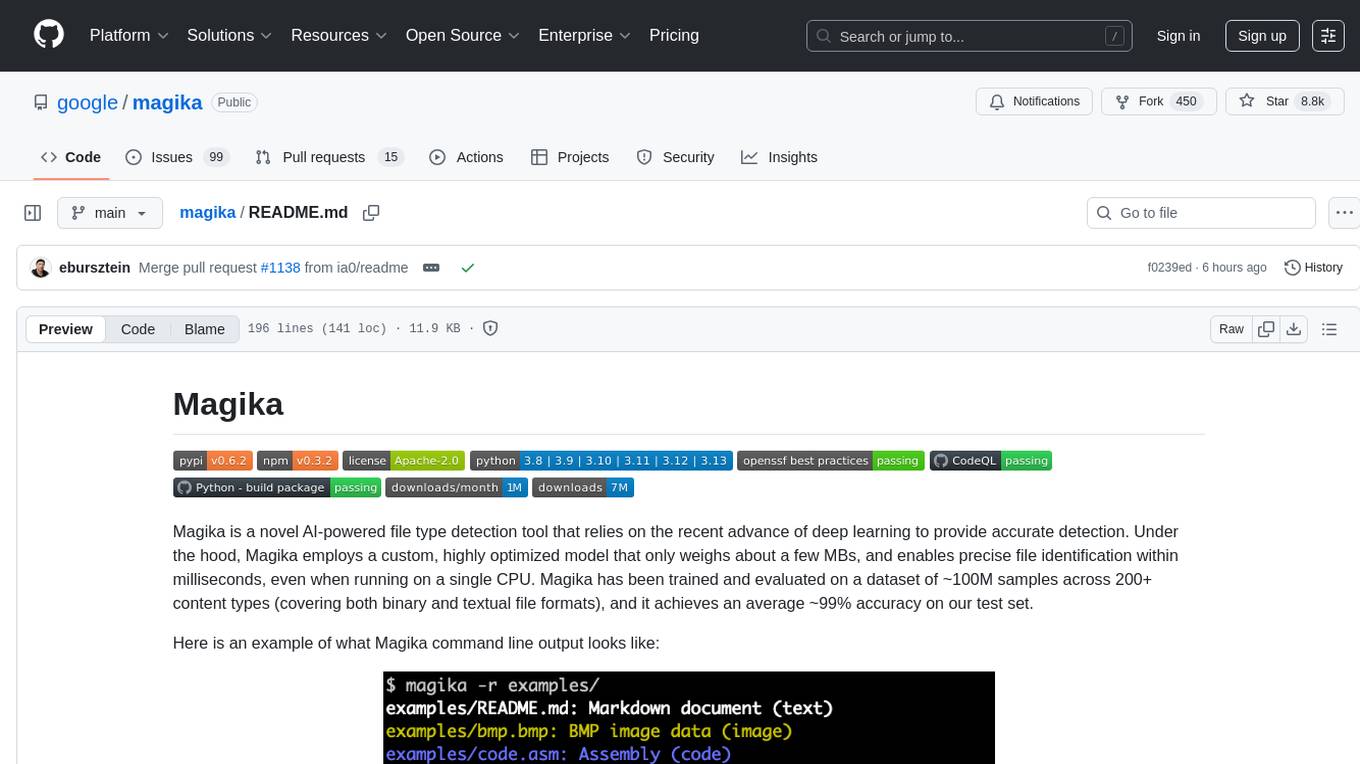The width and height of the screenshot is (1360, 764).
Task: Copy raw file contents
Action: coord(1266,329)
